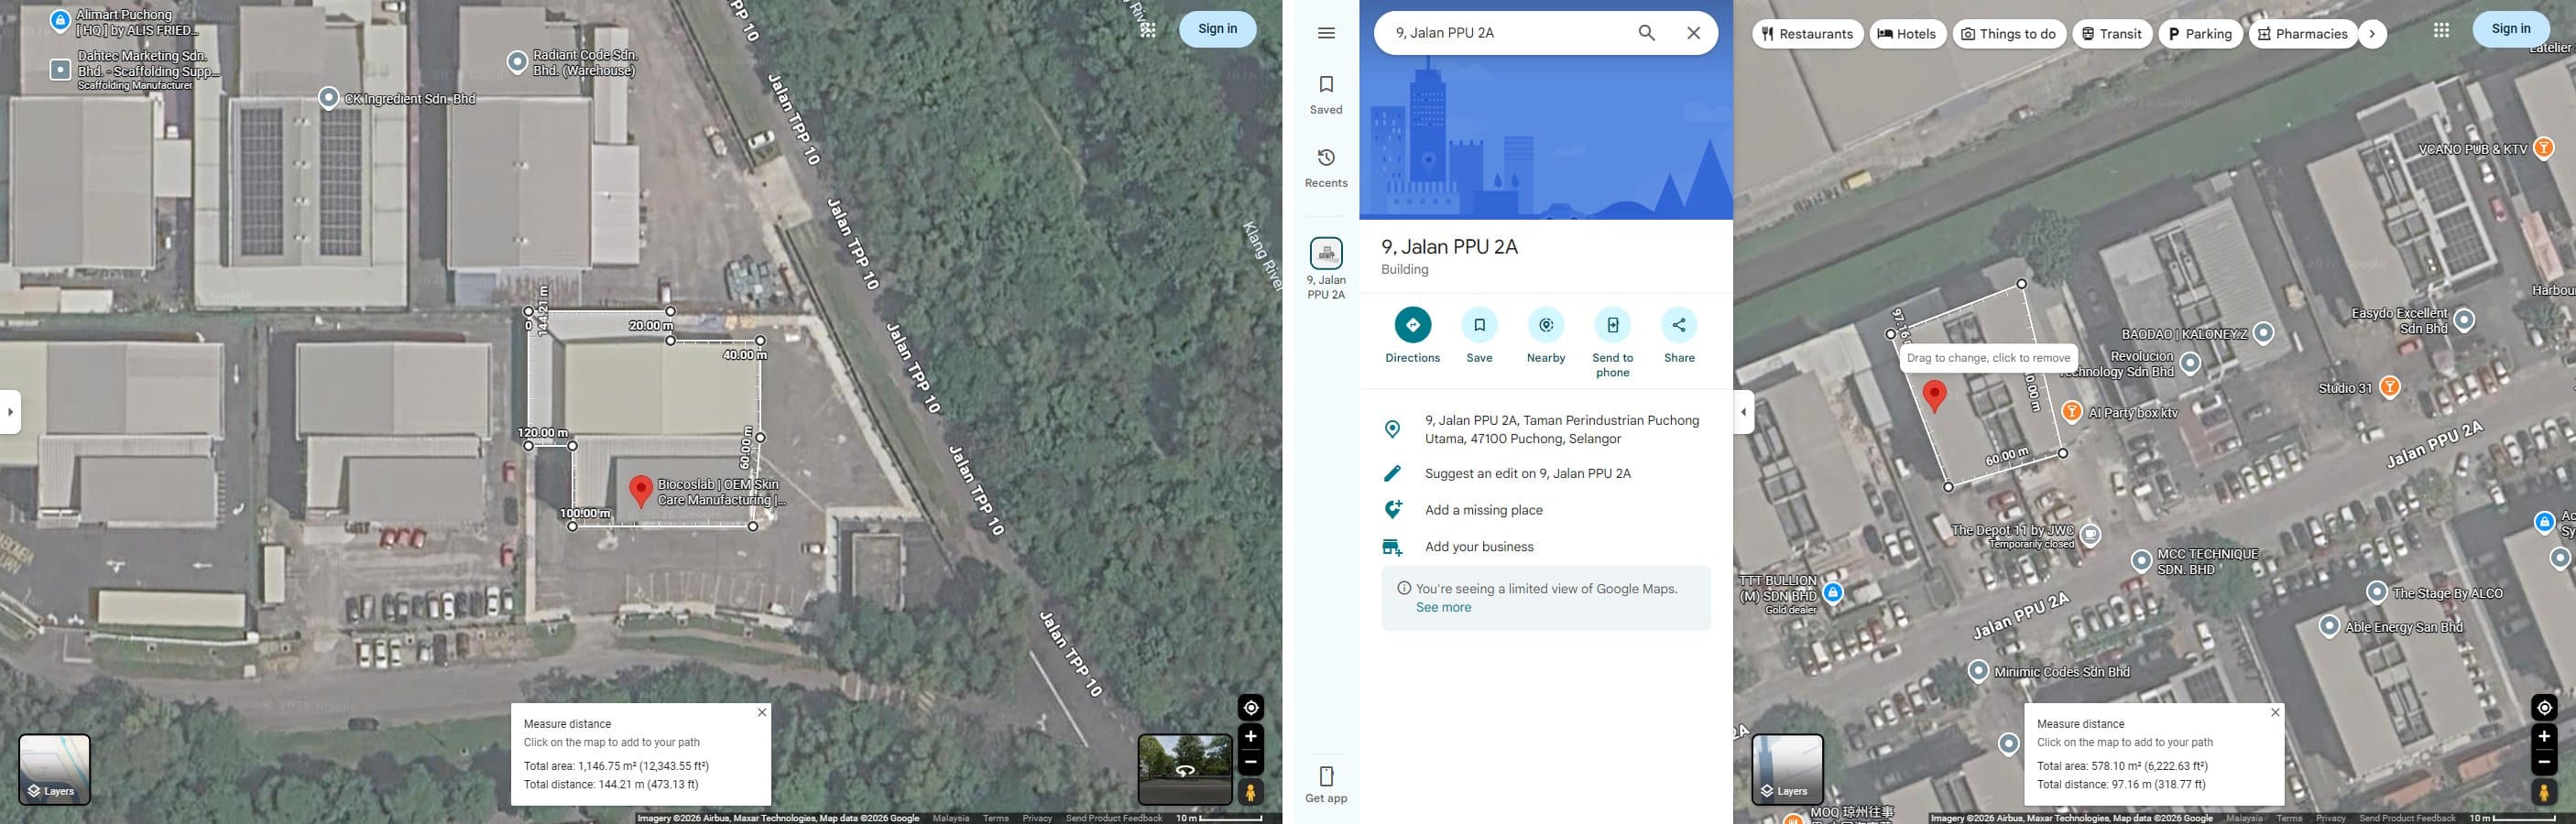Open Saved places in the sidebar
The height and width of the screenshot is (824, 2576).
1326,95
